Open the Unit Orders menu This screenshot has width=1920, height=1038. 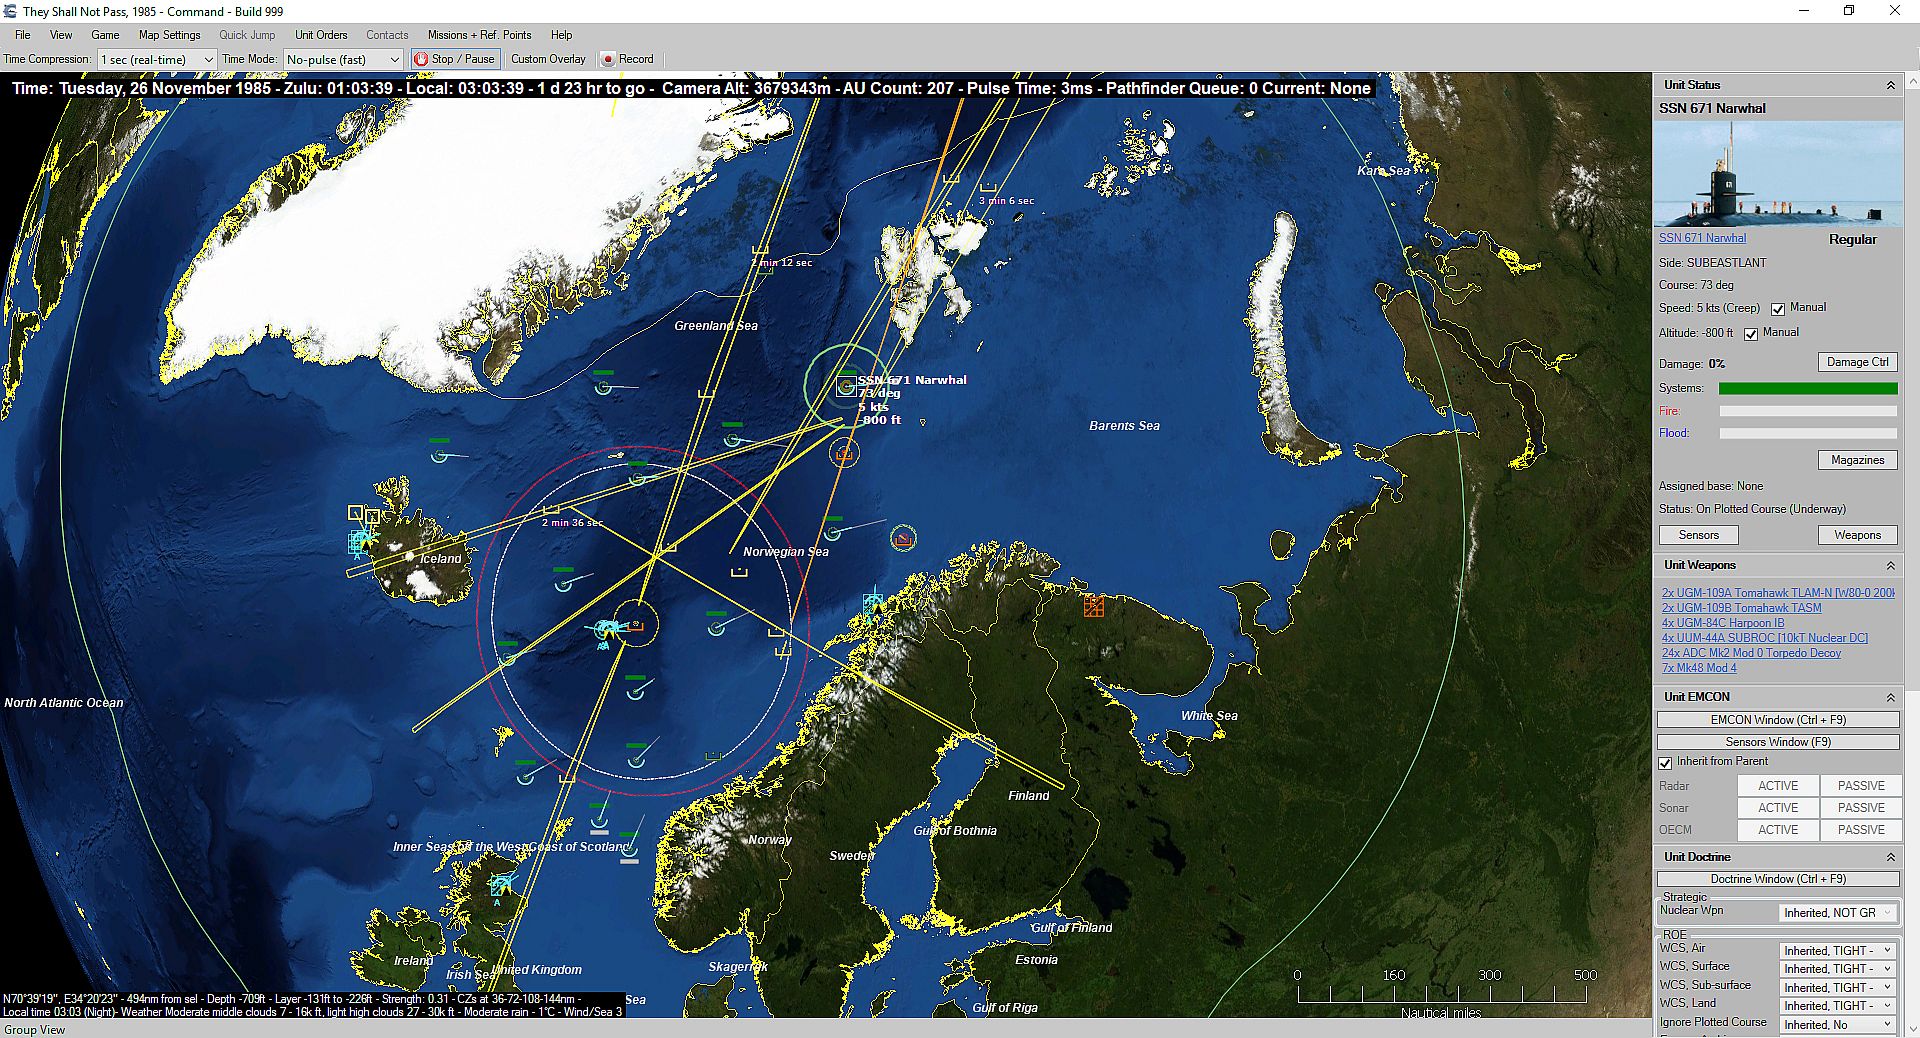(x=321, y=35)
